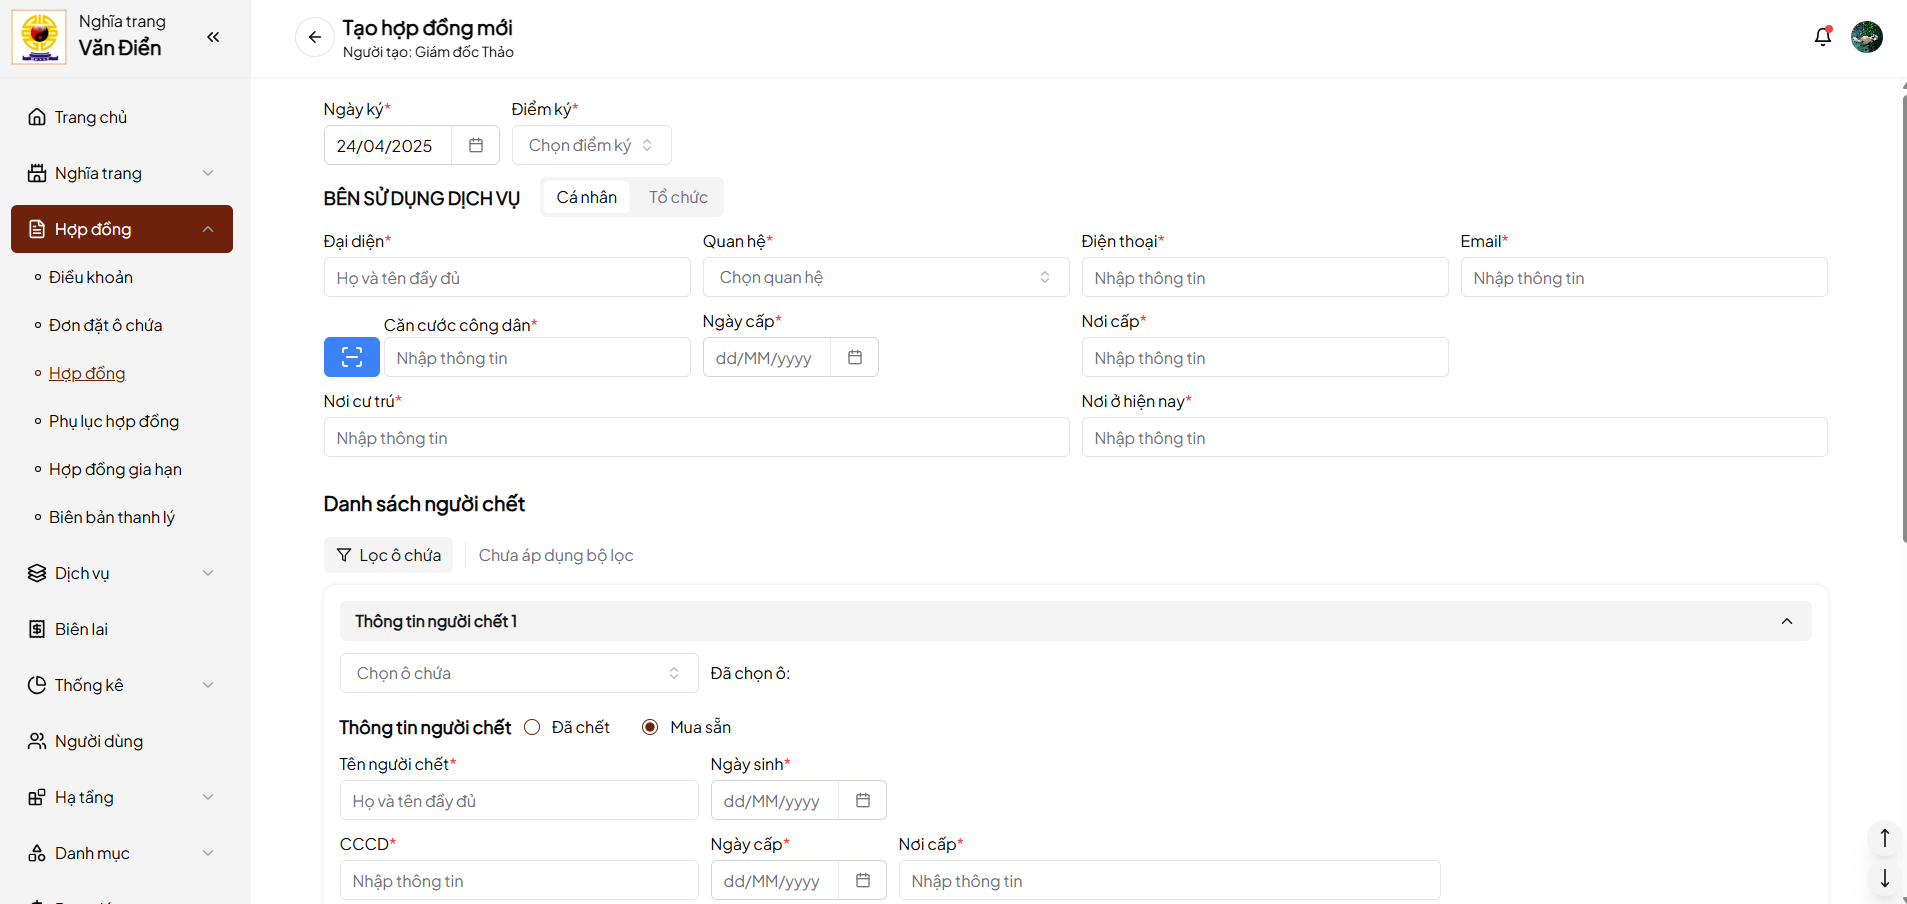Open the user profile avatar
This screenshot has height=904, width=1907.
(x=1866, y=37)
